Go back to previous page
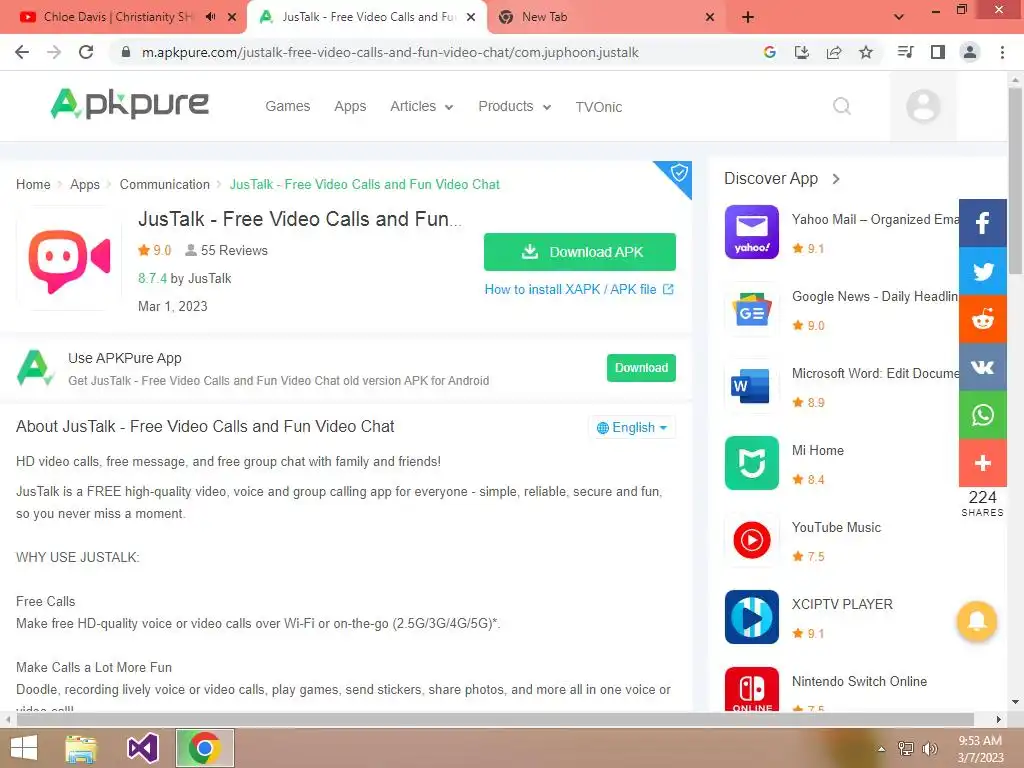1024x768 pixels. tap(22, 52)
